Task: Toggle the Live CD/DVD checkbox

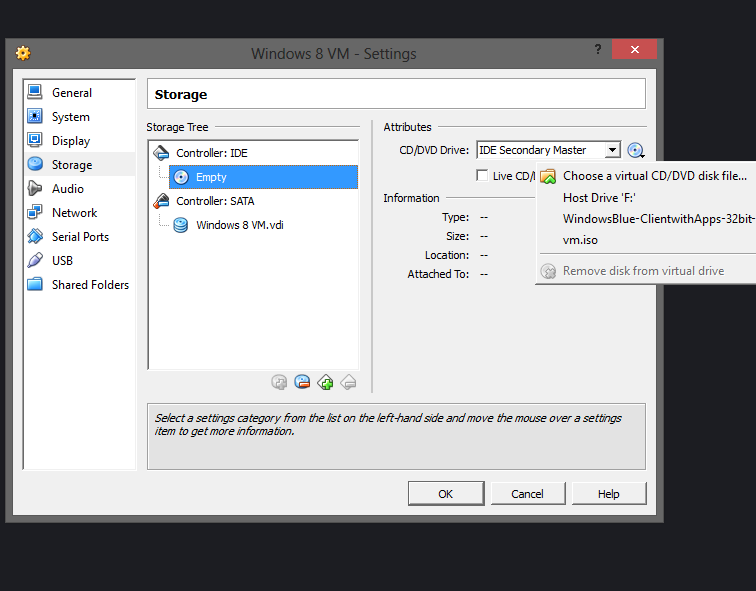Action: (482, 175)
